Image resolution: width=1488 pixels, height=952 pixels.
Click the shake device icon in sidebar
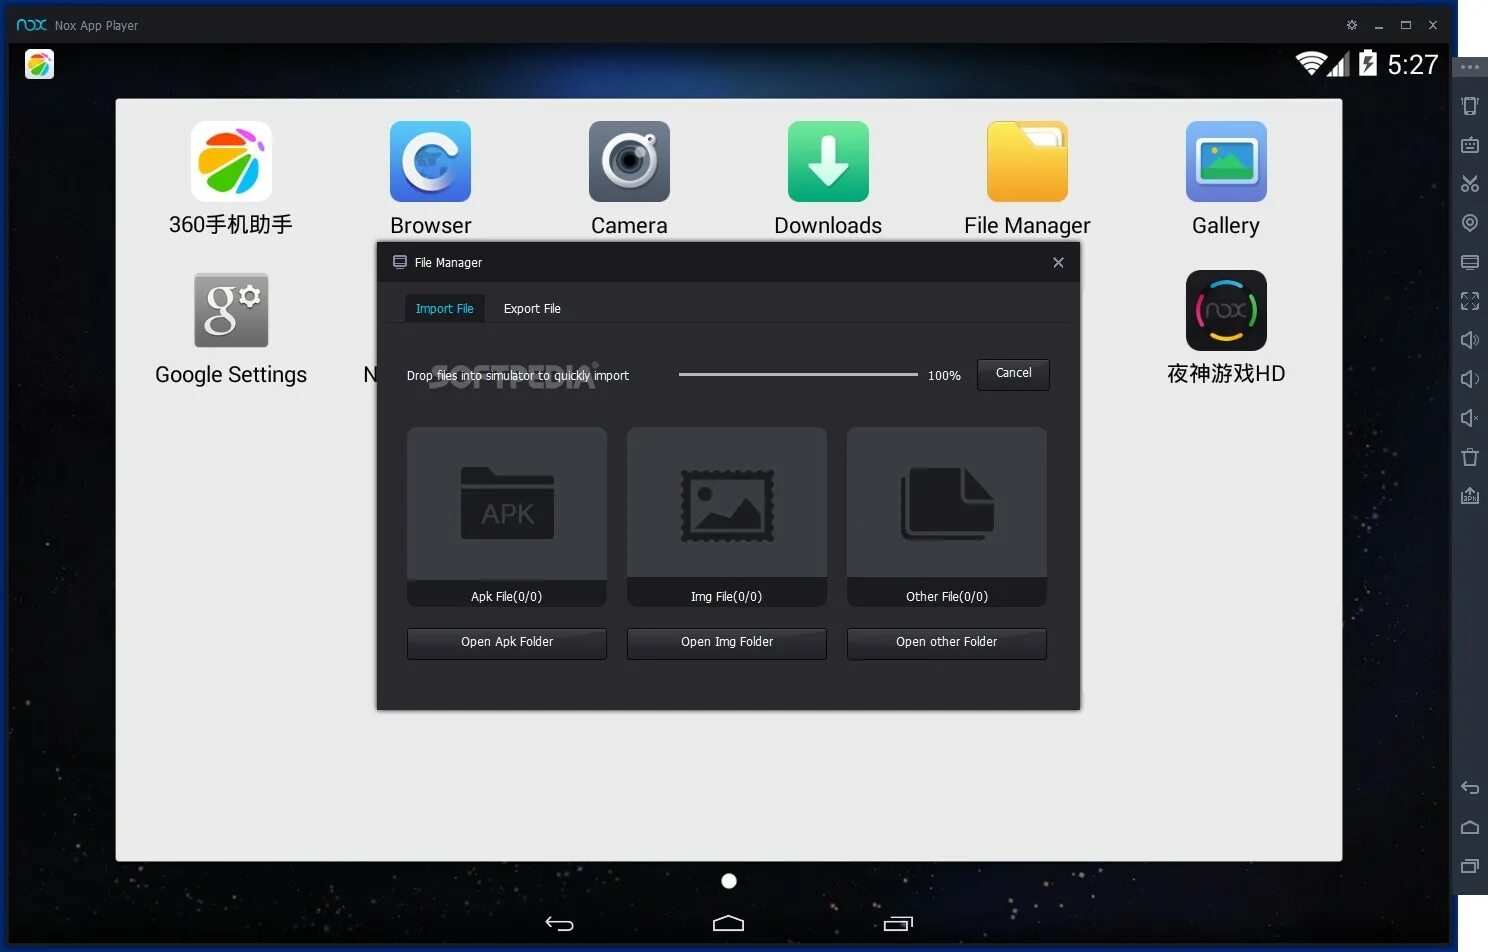tap(1470, 106)
